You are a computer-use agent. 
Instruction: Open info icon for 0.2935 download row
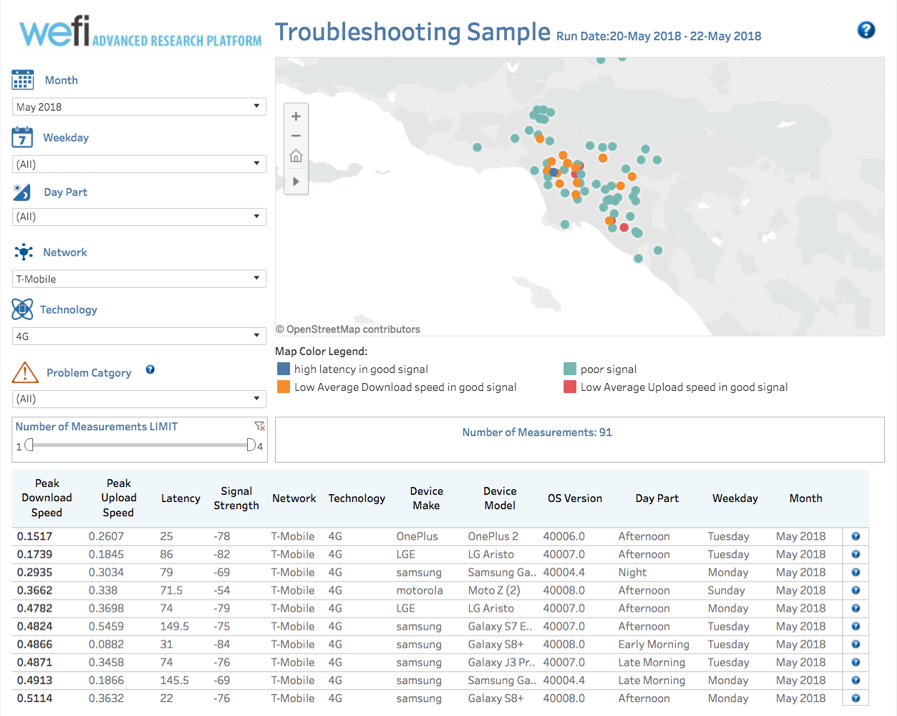(856, 572)
